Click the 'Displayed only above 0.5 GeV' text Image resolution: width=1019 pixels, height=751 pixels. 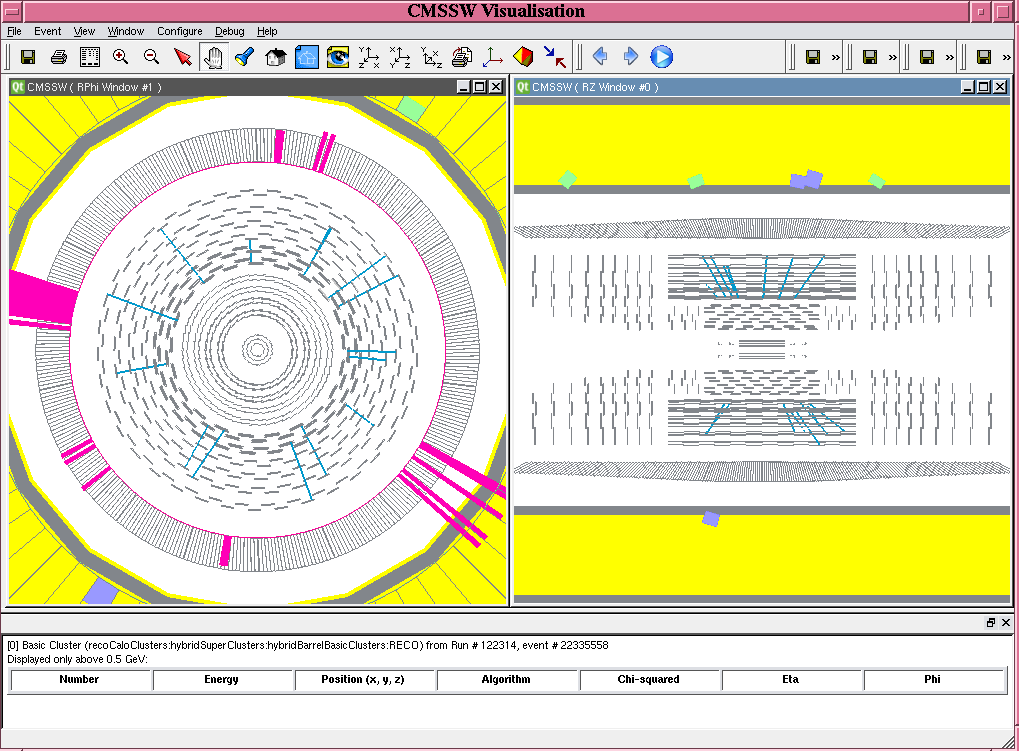click(77, 659)
